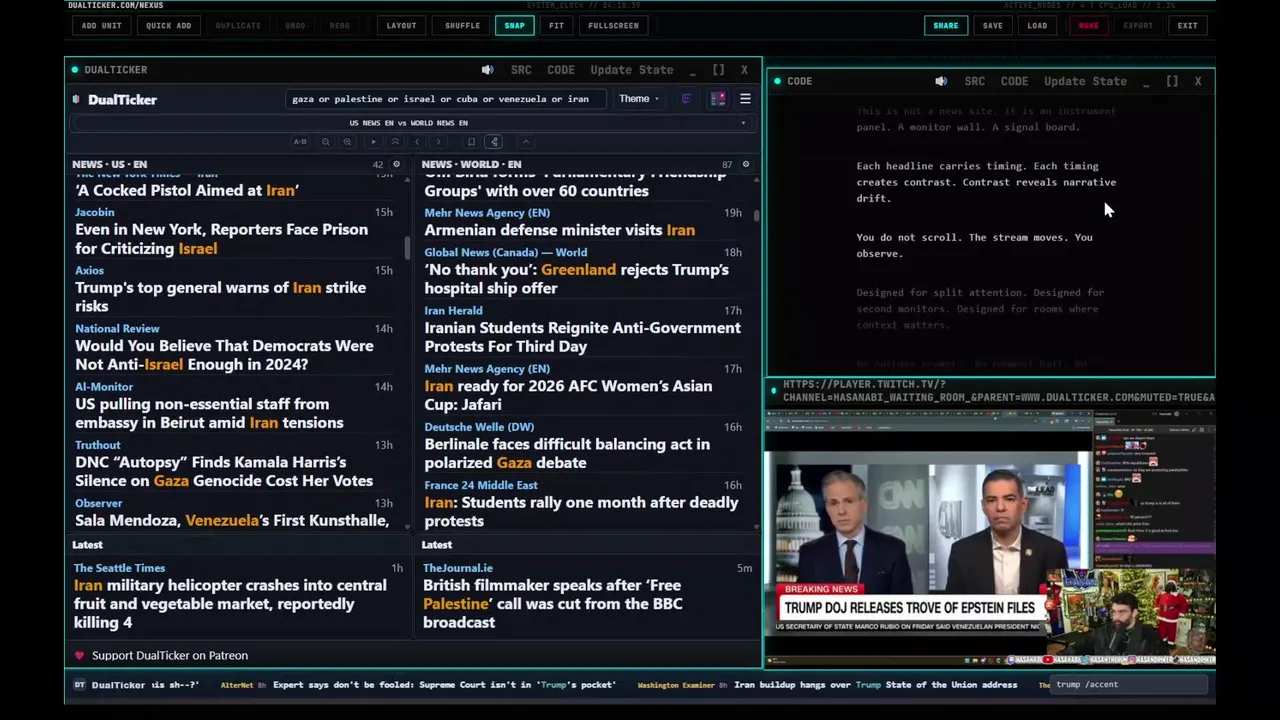The height and width of the screenshot is (720, 1280).
Task: Click the share nodes icon in ticker toolbar
Action: 494,142
